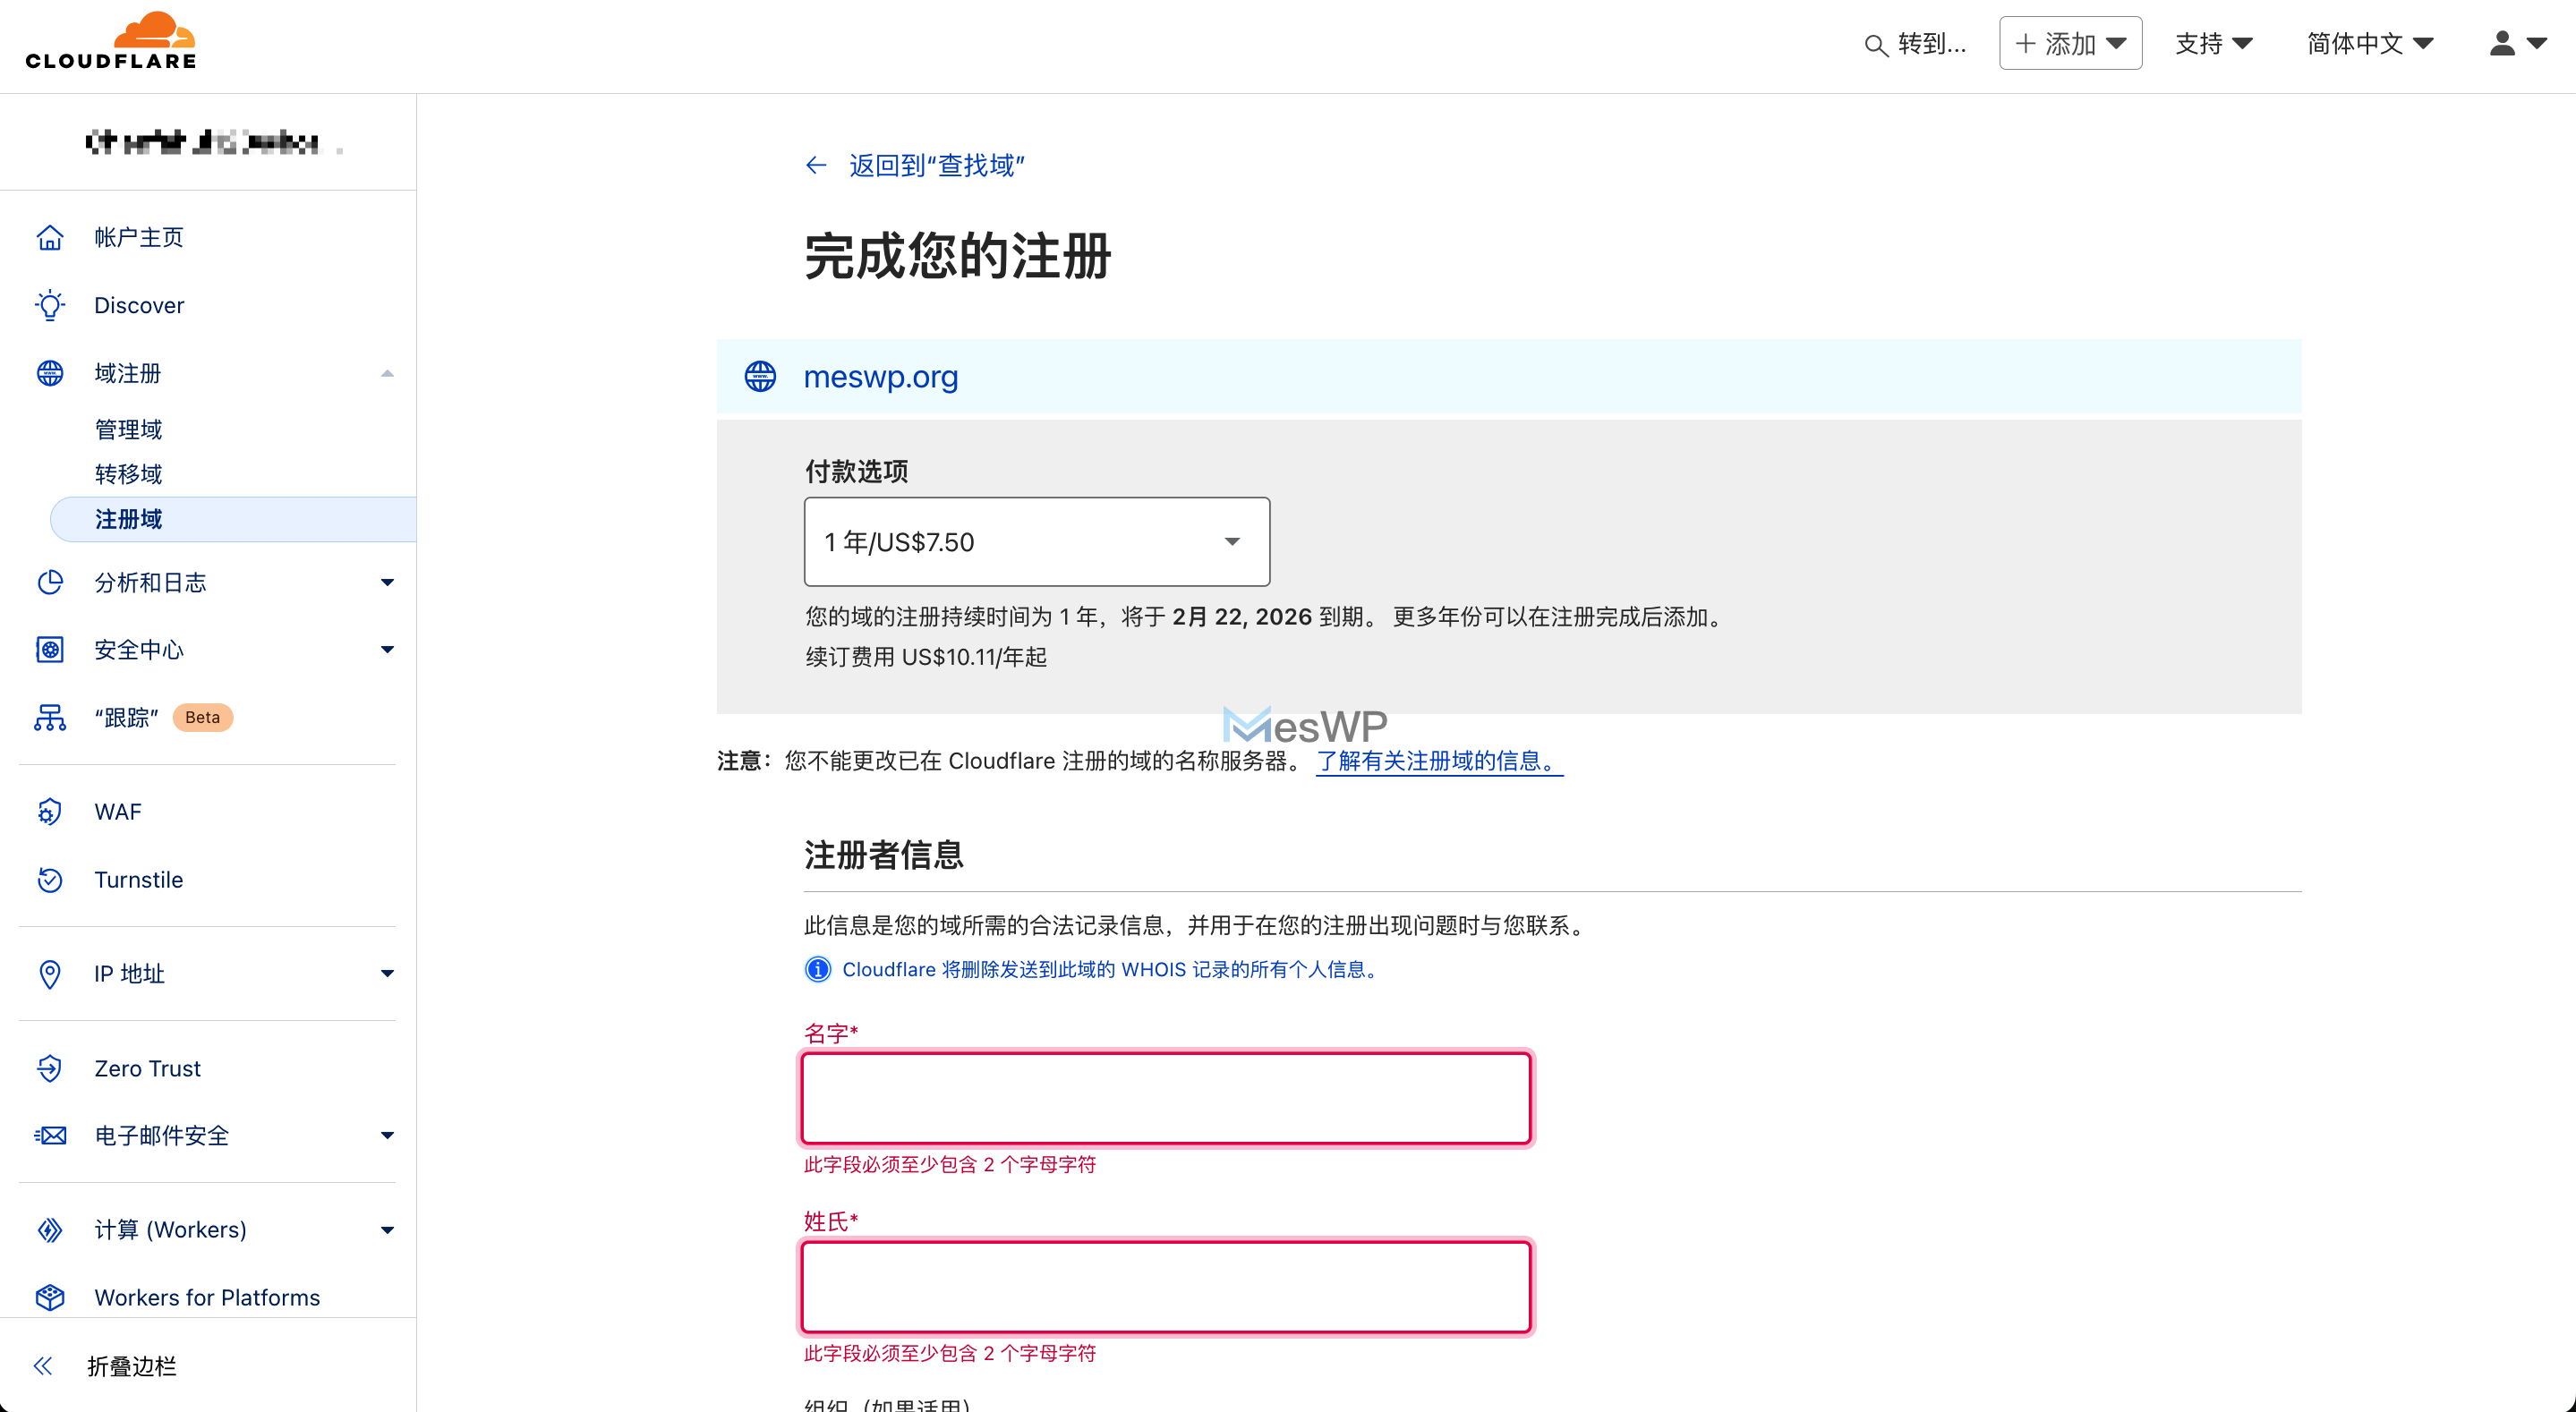The image size is (2576, 1412).
Task: Click the Beta badge next to 跟踪
Action: click(x=203, y=717)
